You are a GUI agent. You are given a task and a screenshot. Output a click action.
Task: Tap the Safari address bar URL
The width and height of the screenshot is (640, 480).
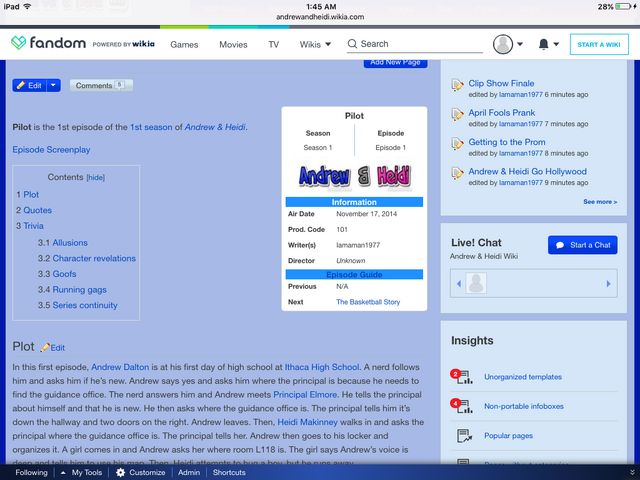pos(320,17)
